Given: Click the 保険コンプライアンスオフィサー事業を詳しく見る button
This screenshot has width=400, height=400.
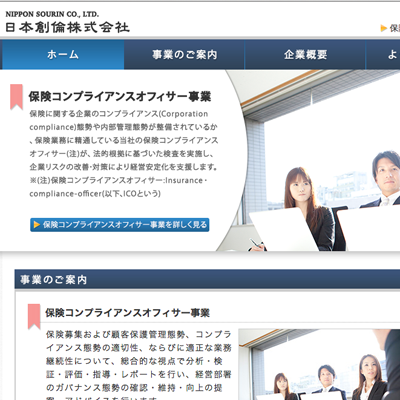Looking at the screenshot, I should (120, 225).
